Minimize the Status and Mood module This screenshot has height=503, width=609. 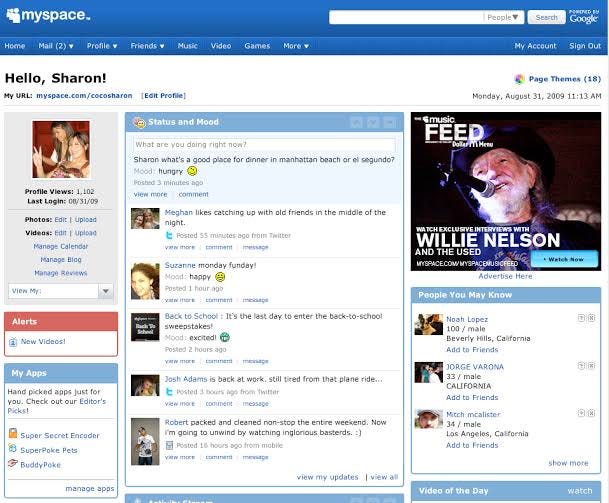[390, 122]
